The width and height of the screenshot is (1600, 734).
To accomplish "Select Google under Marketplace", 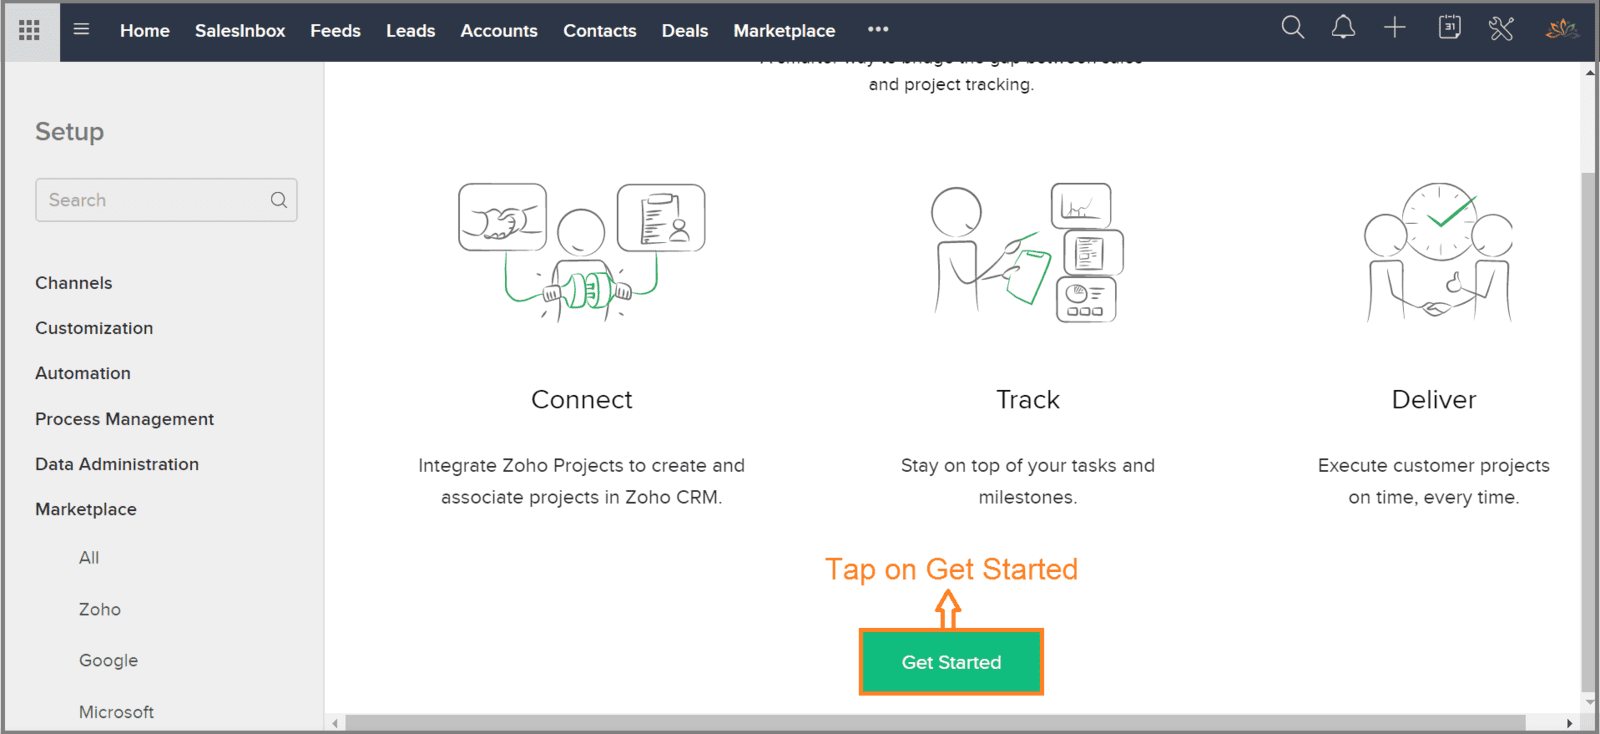I will click(x=109, y=661).
